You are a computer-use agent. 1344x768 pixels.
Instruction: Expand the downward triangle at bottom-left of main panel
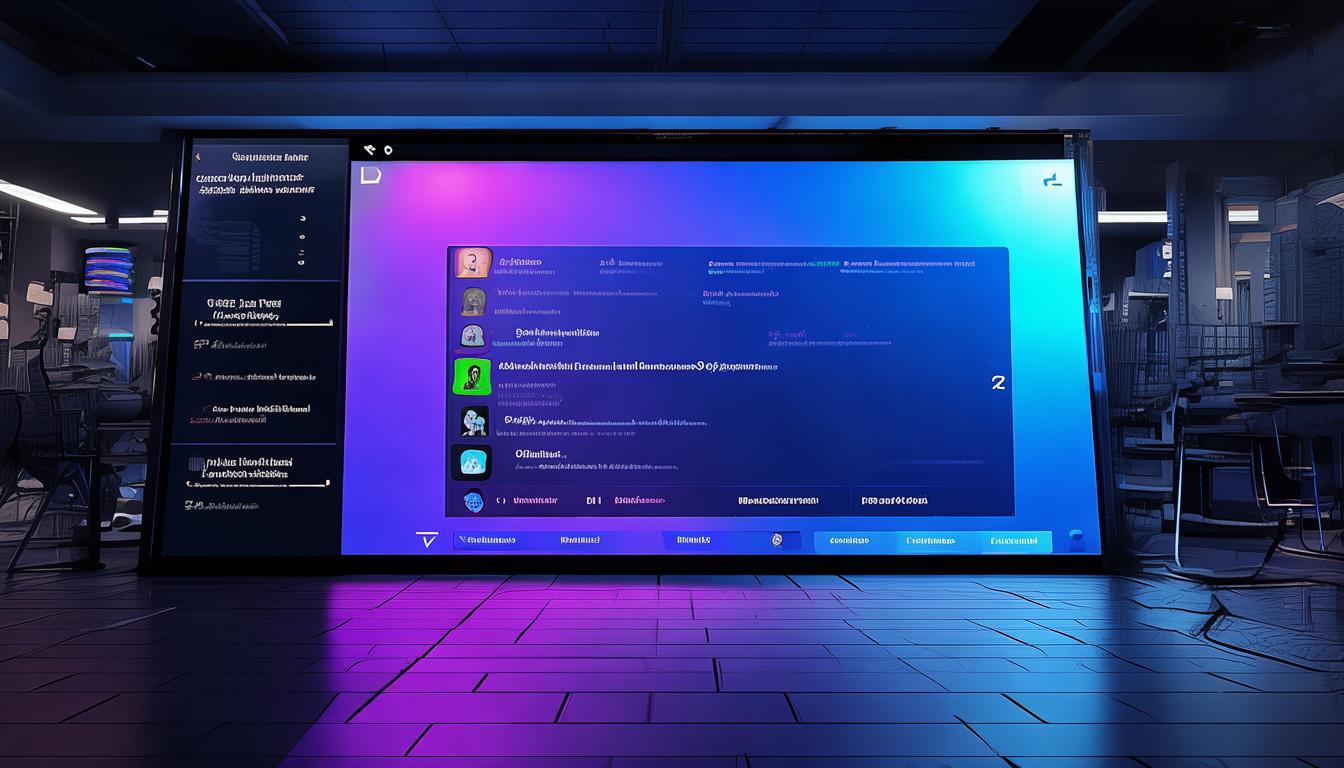tap(427, 540)
